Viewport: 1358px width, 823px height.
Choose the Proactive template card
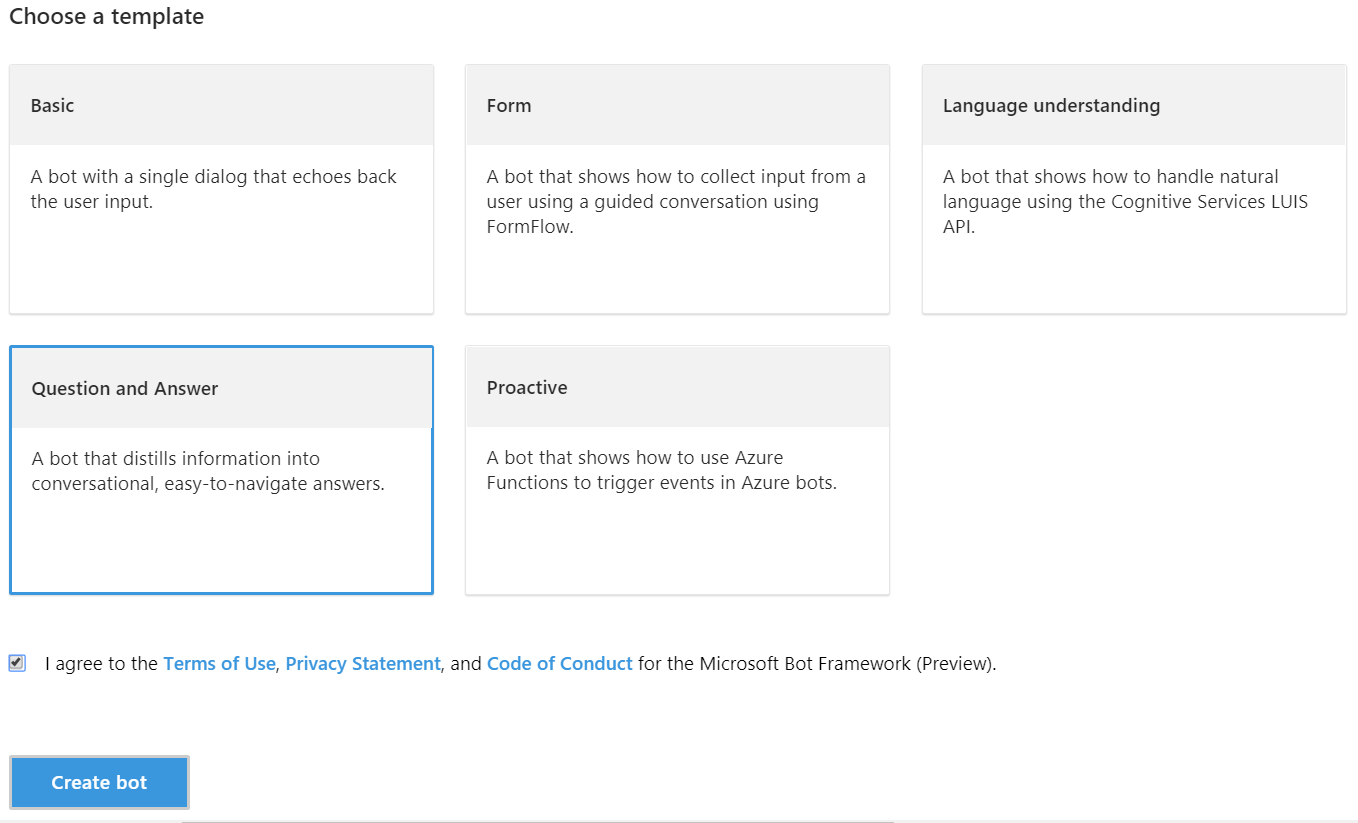[677, 470]
